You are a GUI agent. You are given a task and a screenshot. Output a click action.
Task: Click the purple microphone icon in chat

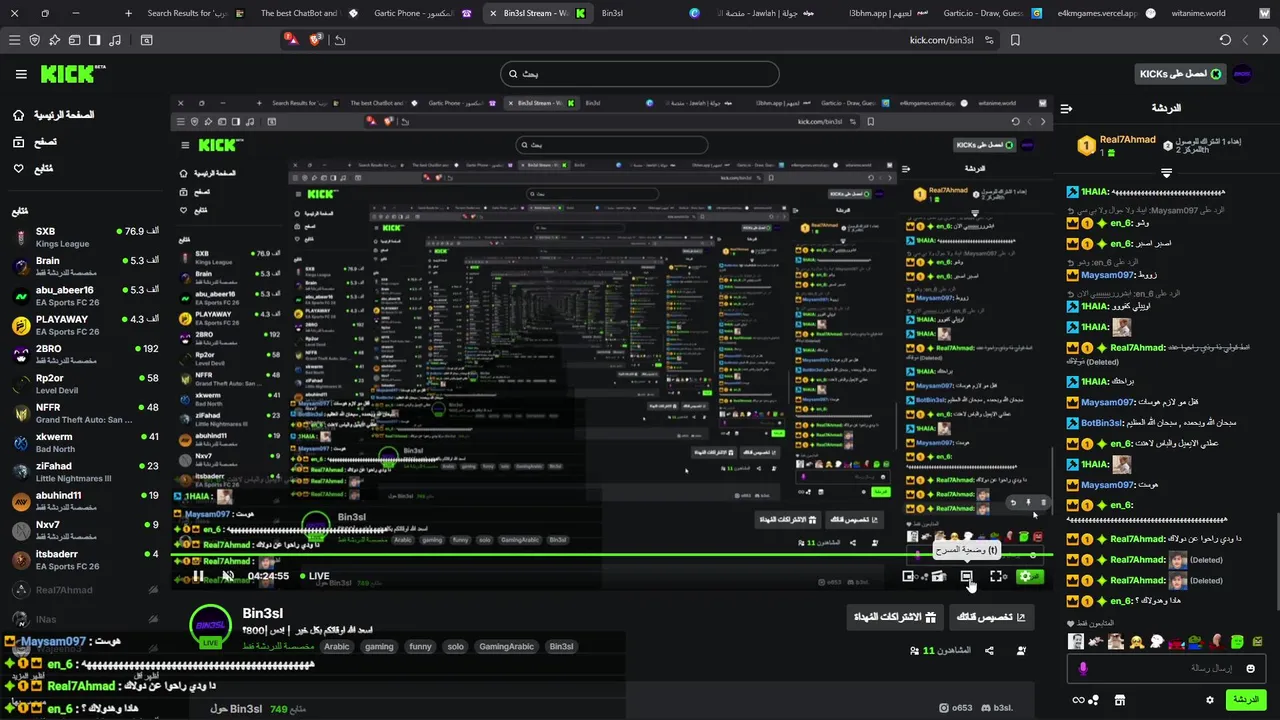1083,668
